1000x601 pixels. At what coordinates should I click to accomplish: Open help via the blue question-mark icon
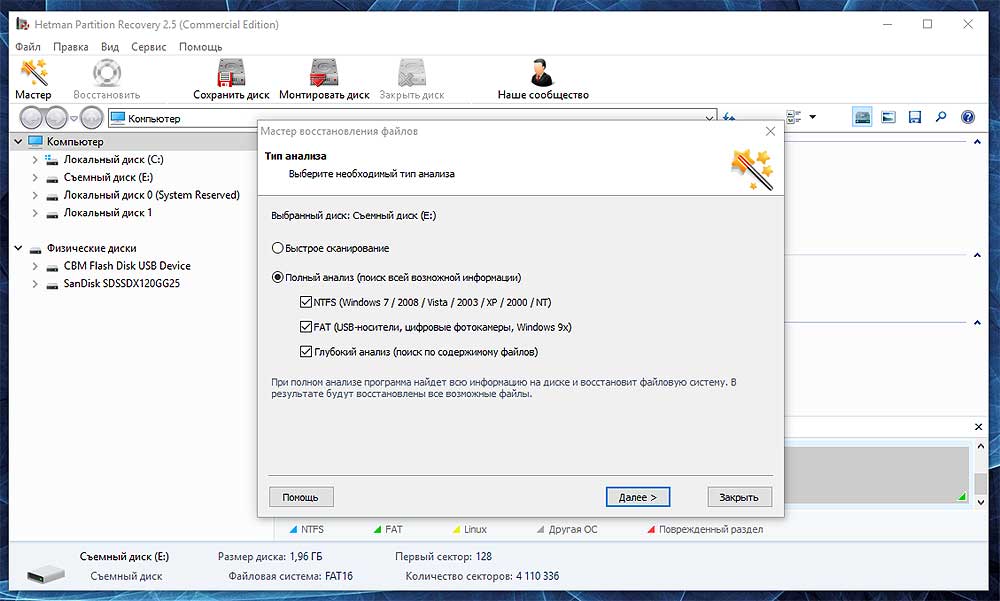(x=967, y=117)
